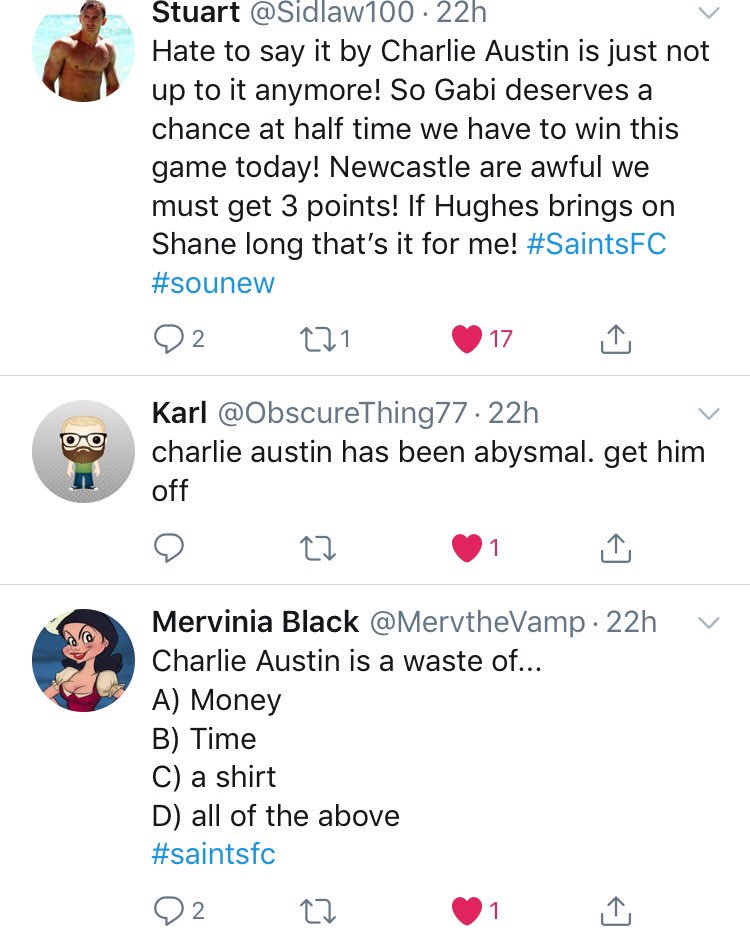Open options chevron on Stuart's tweet
750x940 pixels.
pos(709,13)
